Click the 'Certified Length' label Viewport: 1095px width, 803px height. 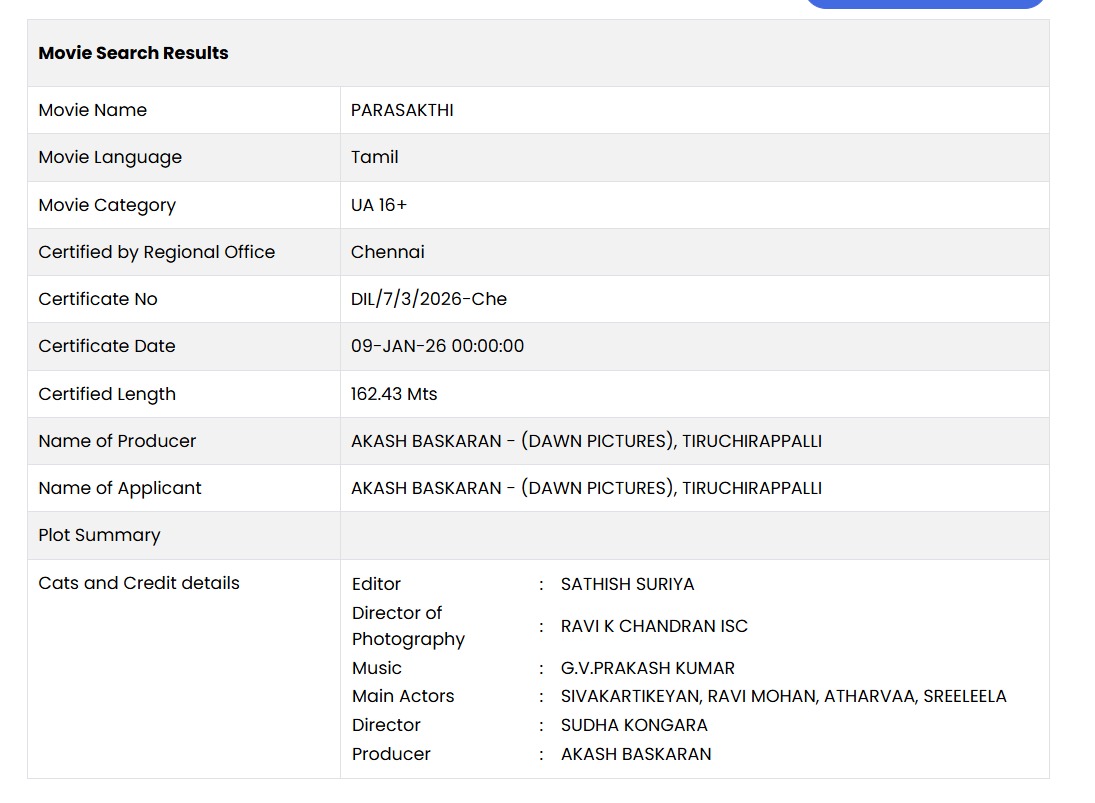pyautogui.click(x=107, y=395)
